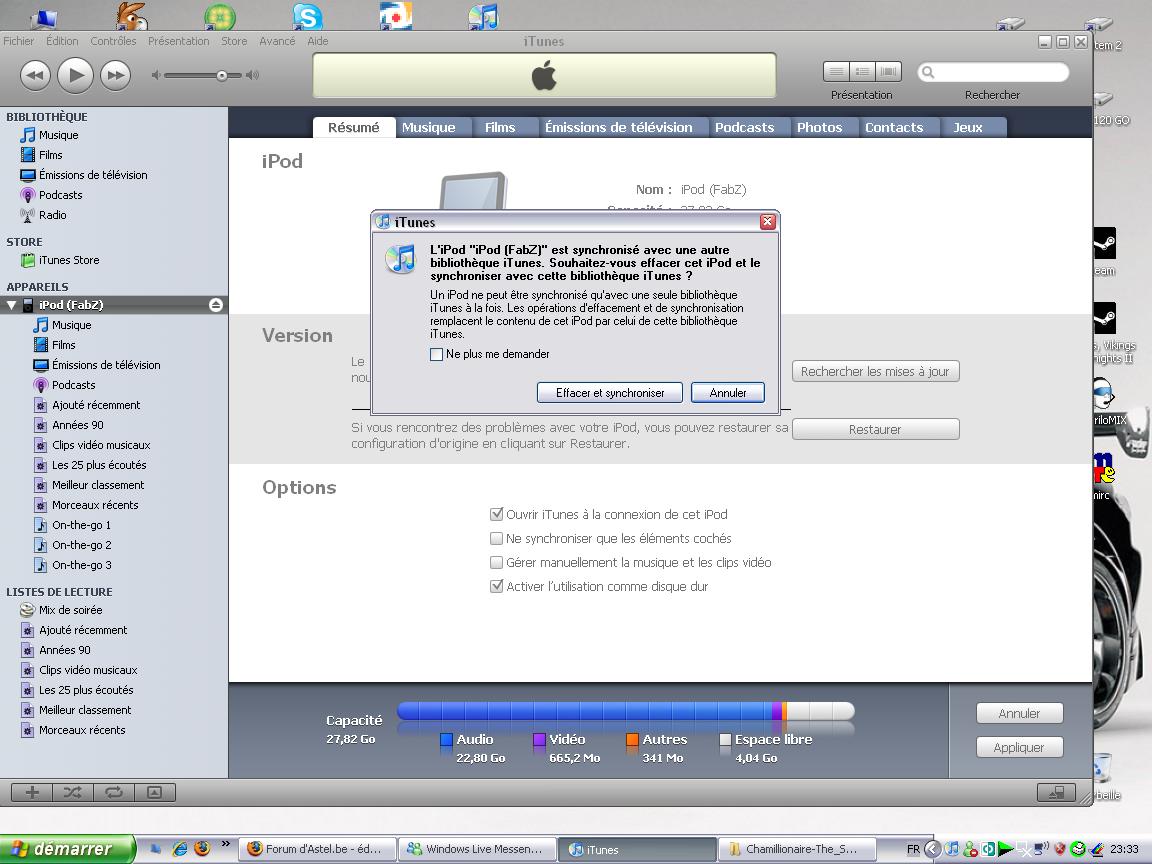Open the search field magnifier dropdown
Image resolution: width=1152 pixels, height=864 pixels.
coord(929,72)
